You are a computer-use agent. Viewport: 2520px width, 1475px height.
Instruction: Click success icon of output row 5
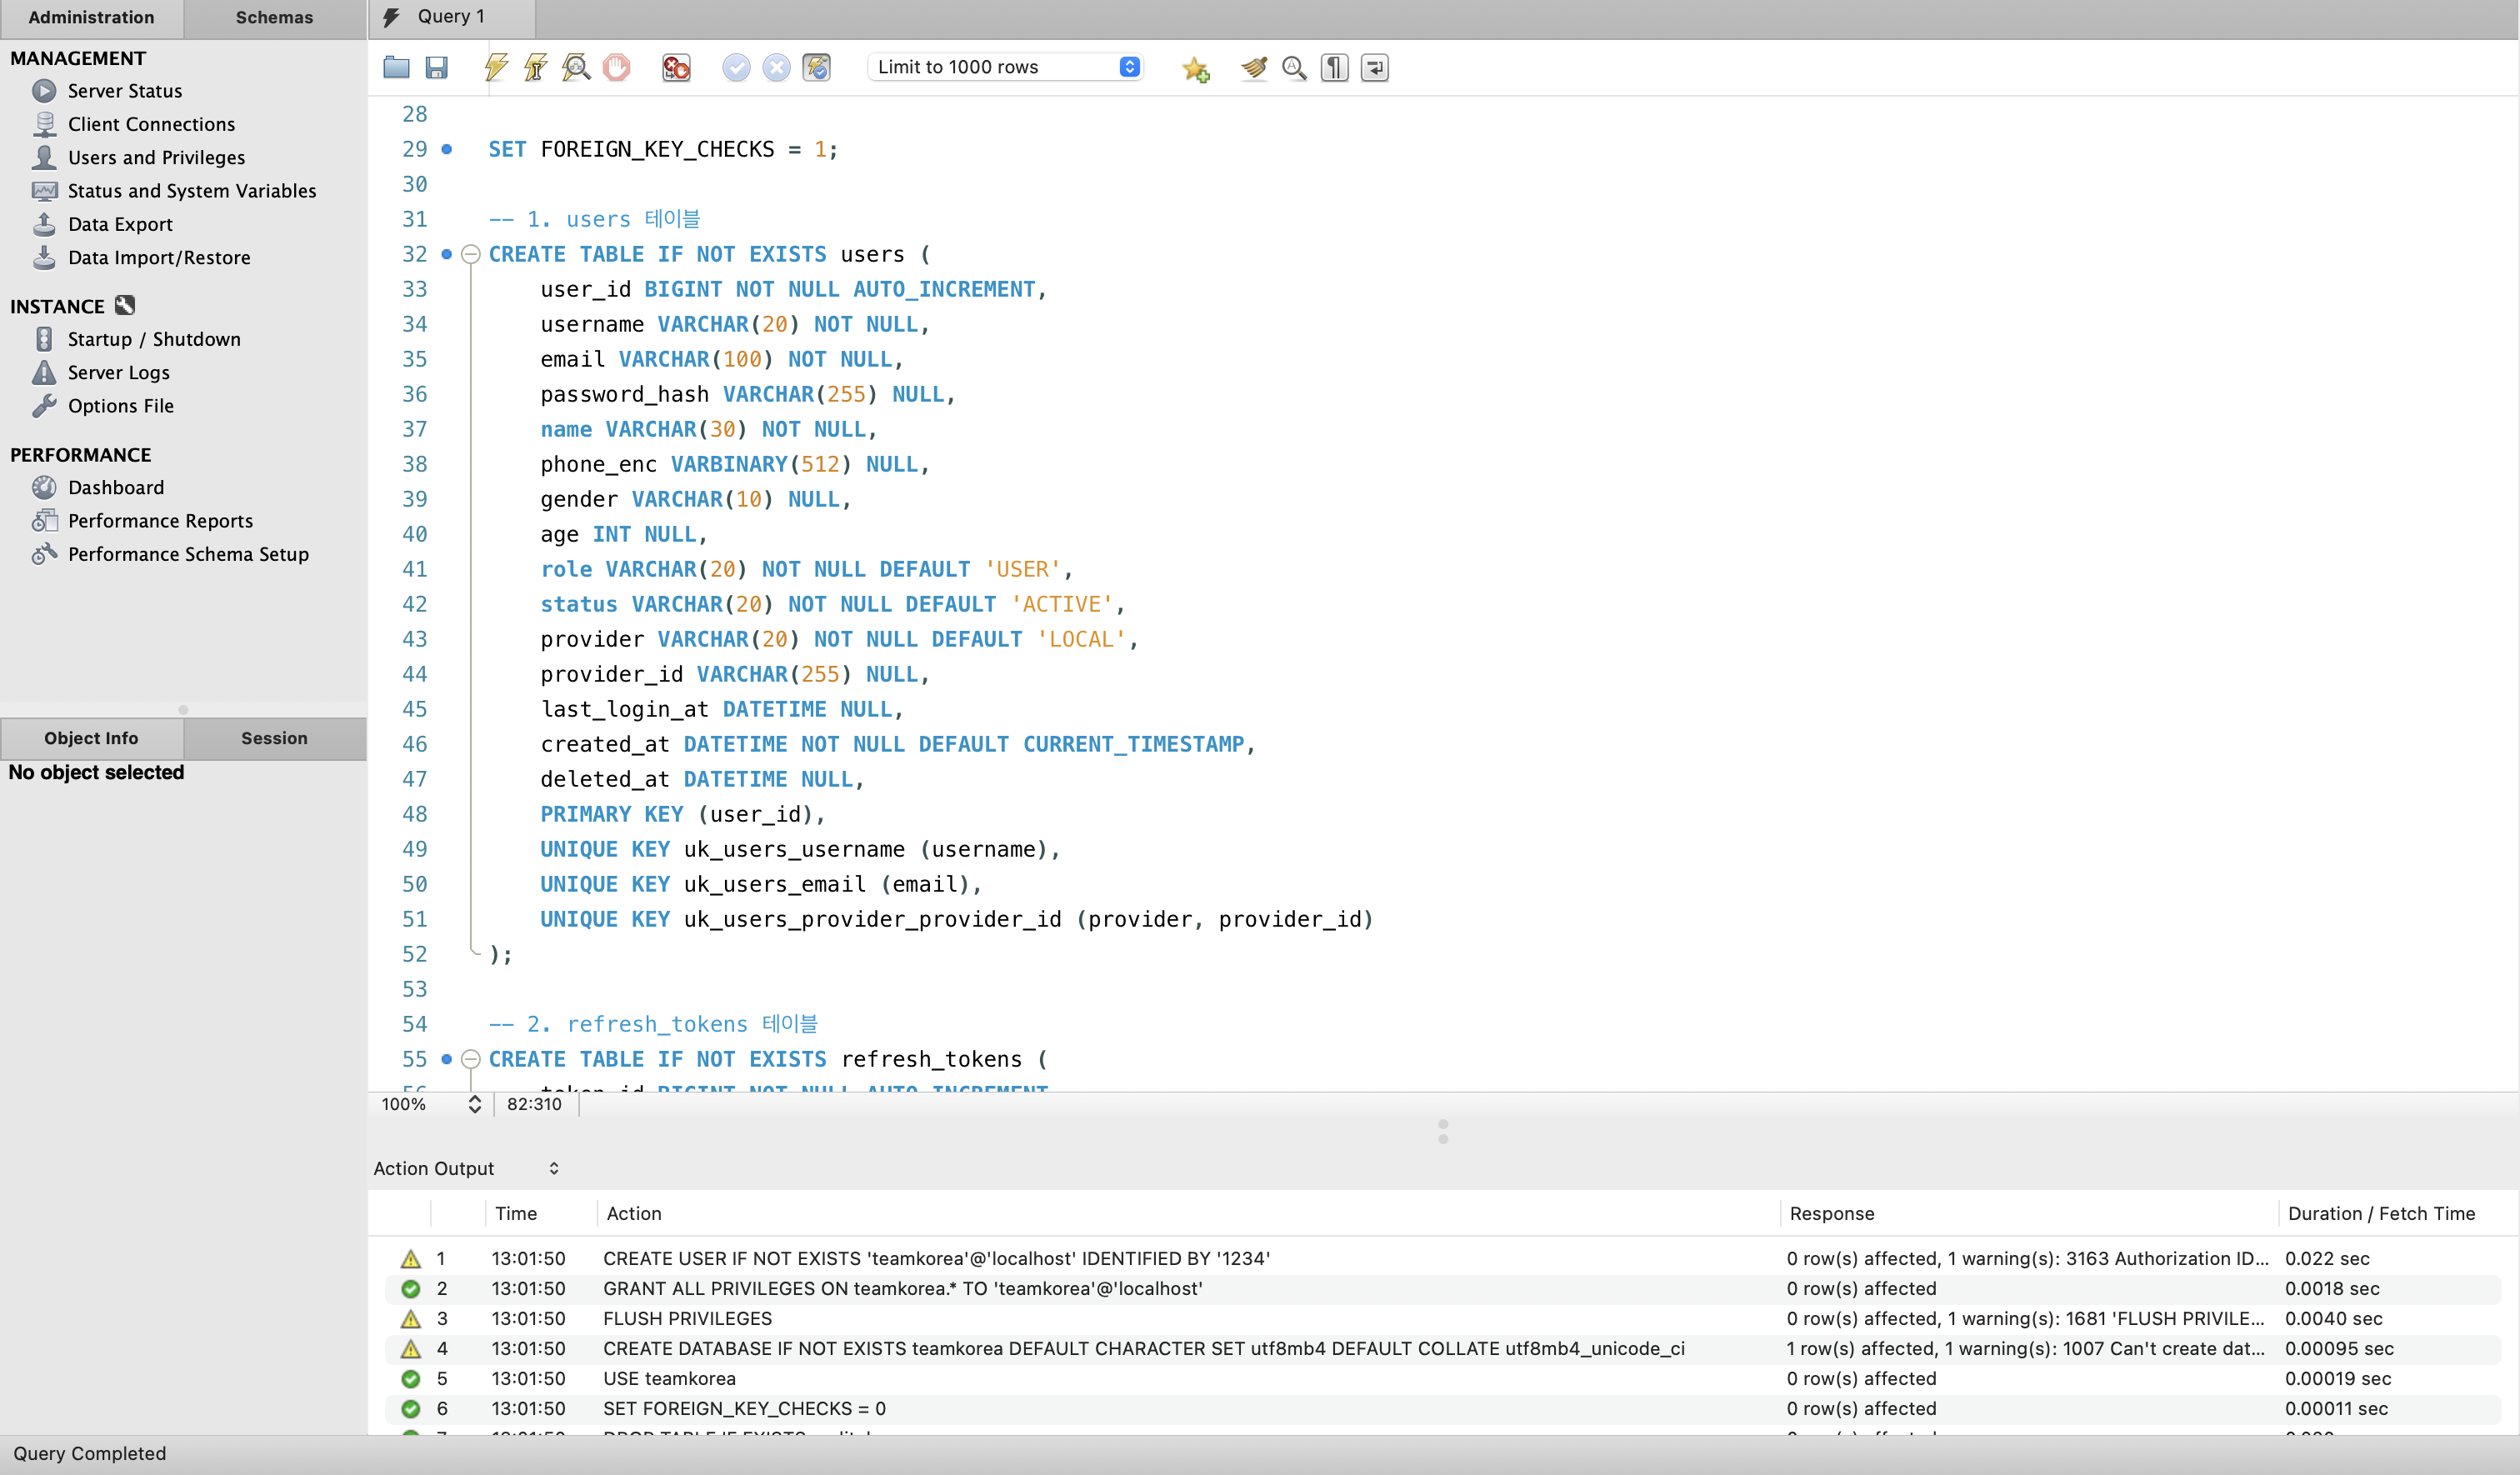pyautogui.click(x=410, y=1378)
